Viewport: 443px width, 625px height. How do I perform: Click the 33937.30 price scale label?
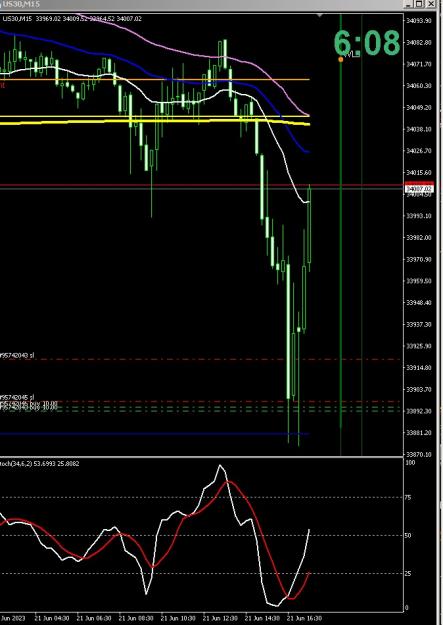coord(418,324)
